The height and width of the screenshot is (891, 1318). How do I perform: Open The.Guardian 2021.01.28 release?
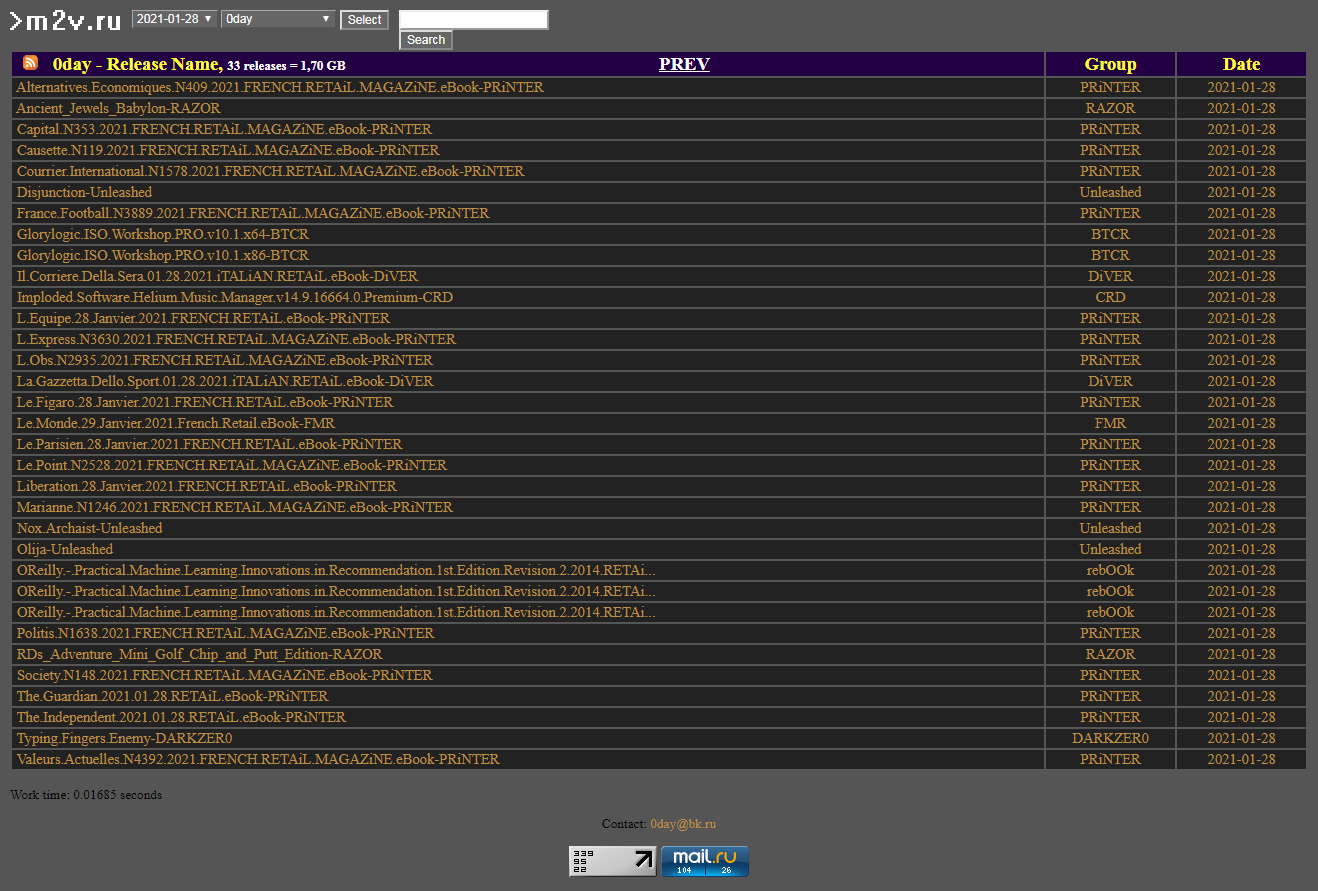point(172,696)
